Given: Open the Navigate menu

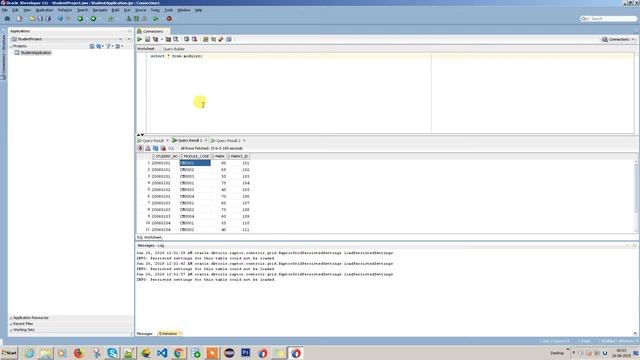Looking at the screenshot, I should tap(100, 10).
